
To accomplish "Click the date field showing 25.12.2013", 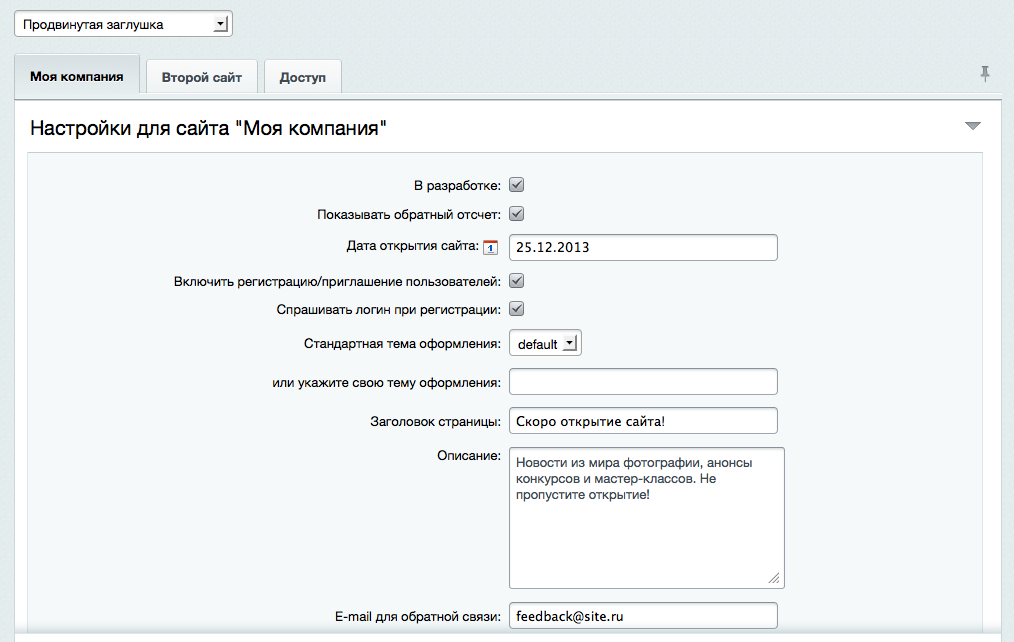I will click(x=643, y=247).
